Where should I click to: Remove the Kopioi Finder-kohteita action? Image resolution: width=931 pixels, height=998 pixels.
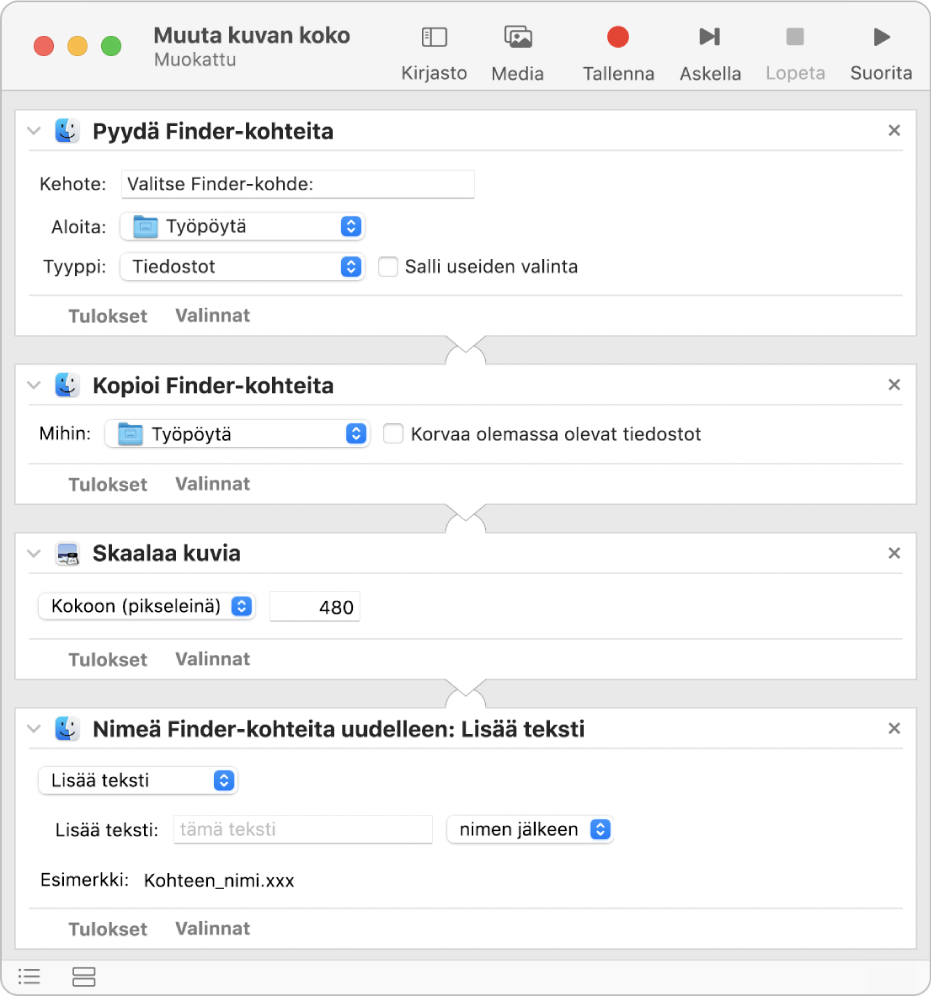894,385
